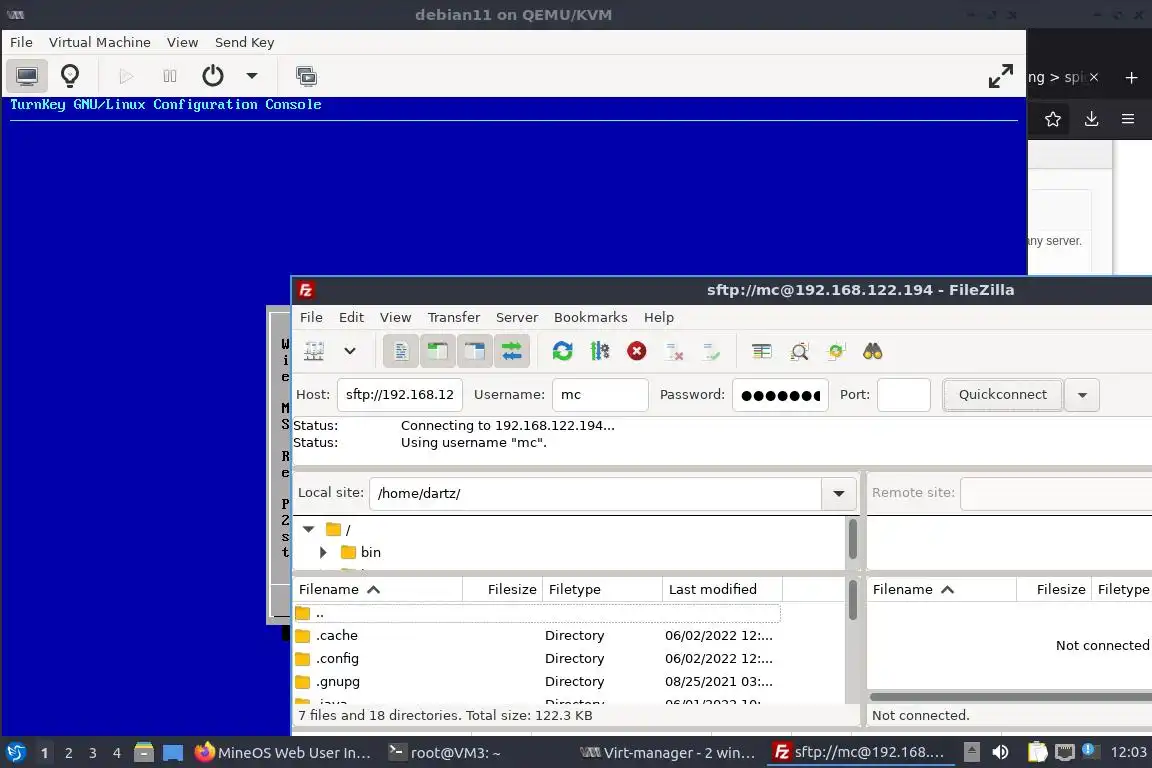Viewport: 1152px width, 768px height.
Task: Open virt-manager File menu
Action: (21, 42)
